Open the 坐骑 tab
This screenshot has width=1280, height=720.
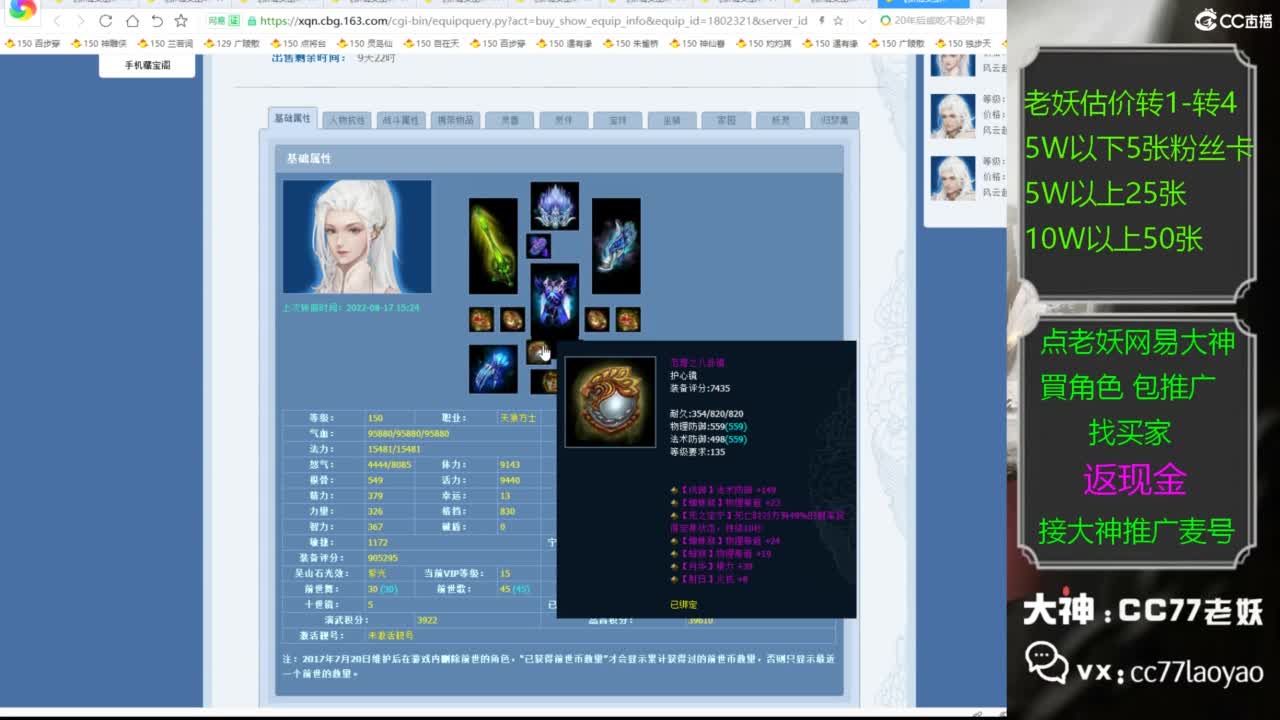(x=672, y=120)
